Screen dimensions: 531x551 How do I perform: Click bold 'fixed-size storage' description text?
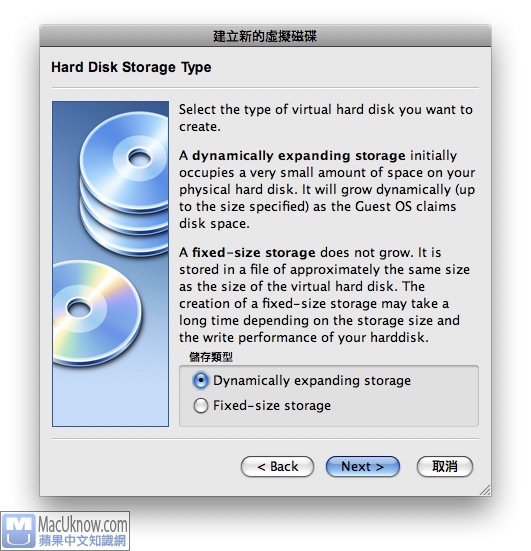(x=253, y=253)
